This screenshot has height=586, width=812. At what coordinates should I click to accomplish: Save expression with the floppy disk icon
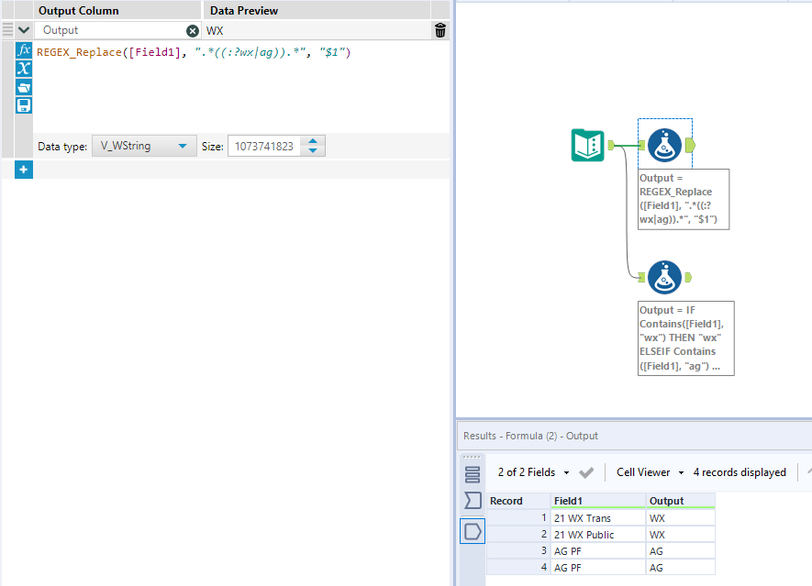pos(24,106)
